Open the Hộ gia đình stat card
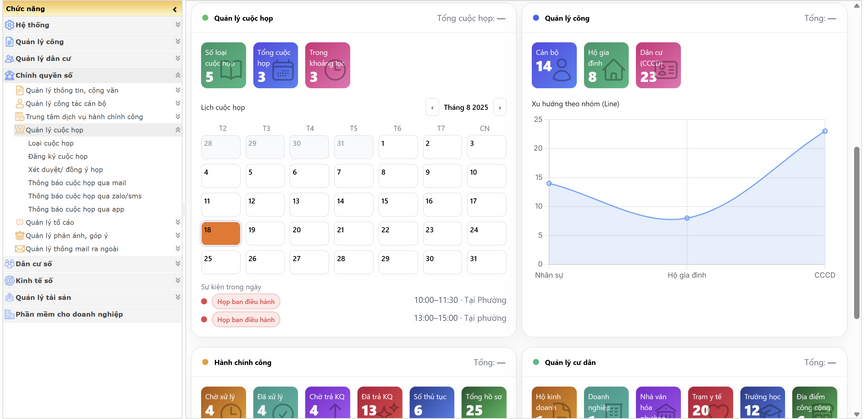The width and height of the screenshot is (864, 419). (x=606, y=65)
